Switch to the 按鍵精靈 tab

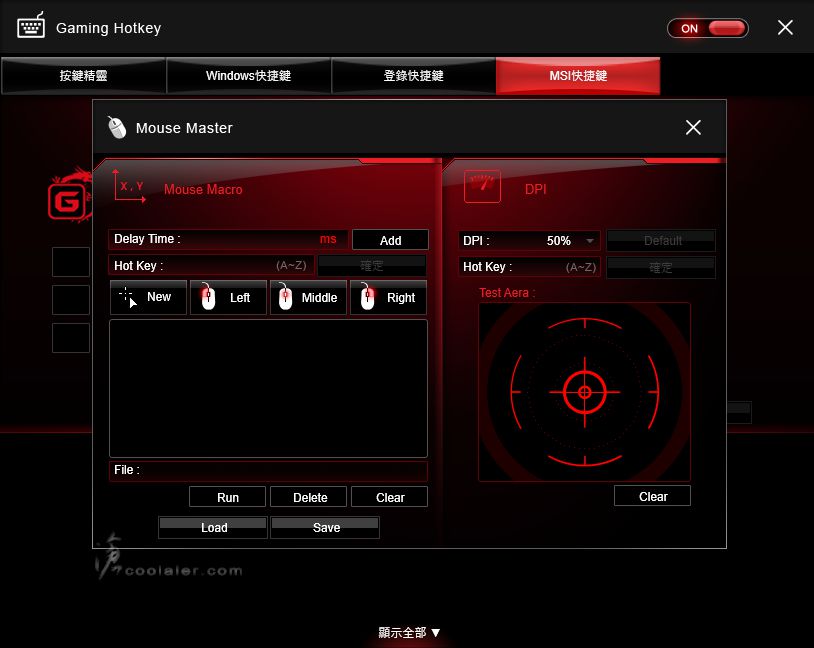[x=84, y=76]
